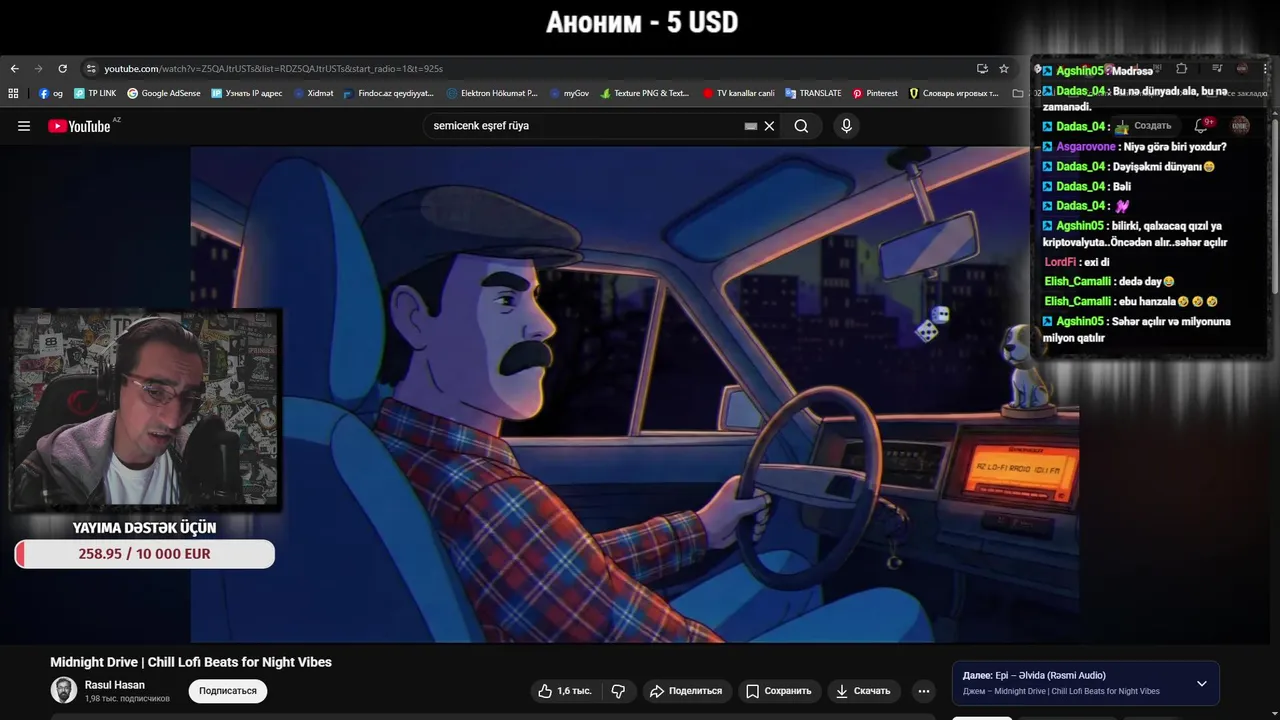Click the Поделиться share button
This screenshot has width=1280, height=720.
click(685, 691)
